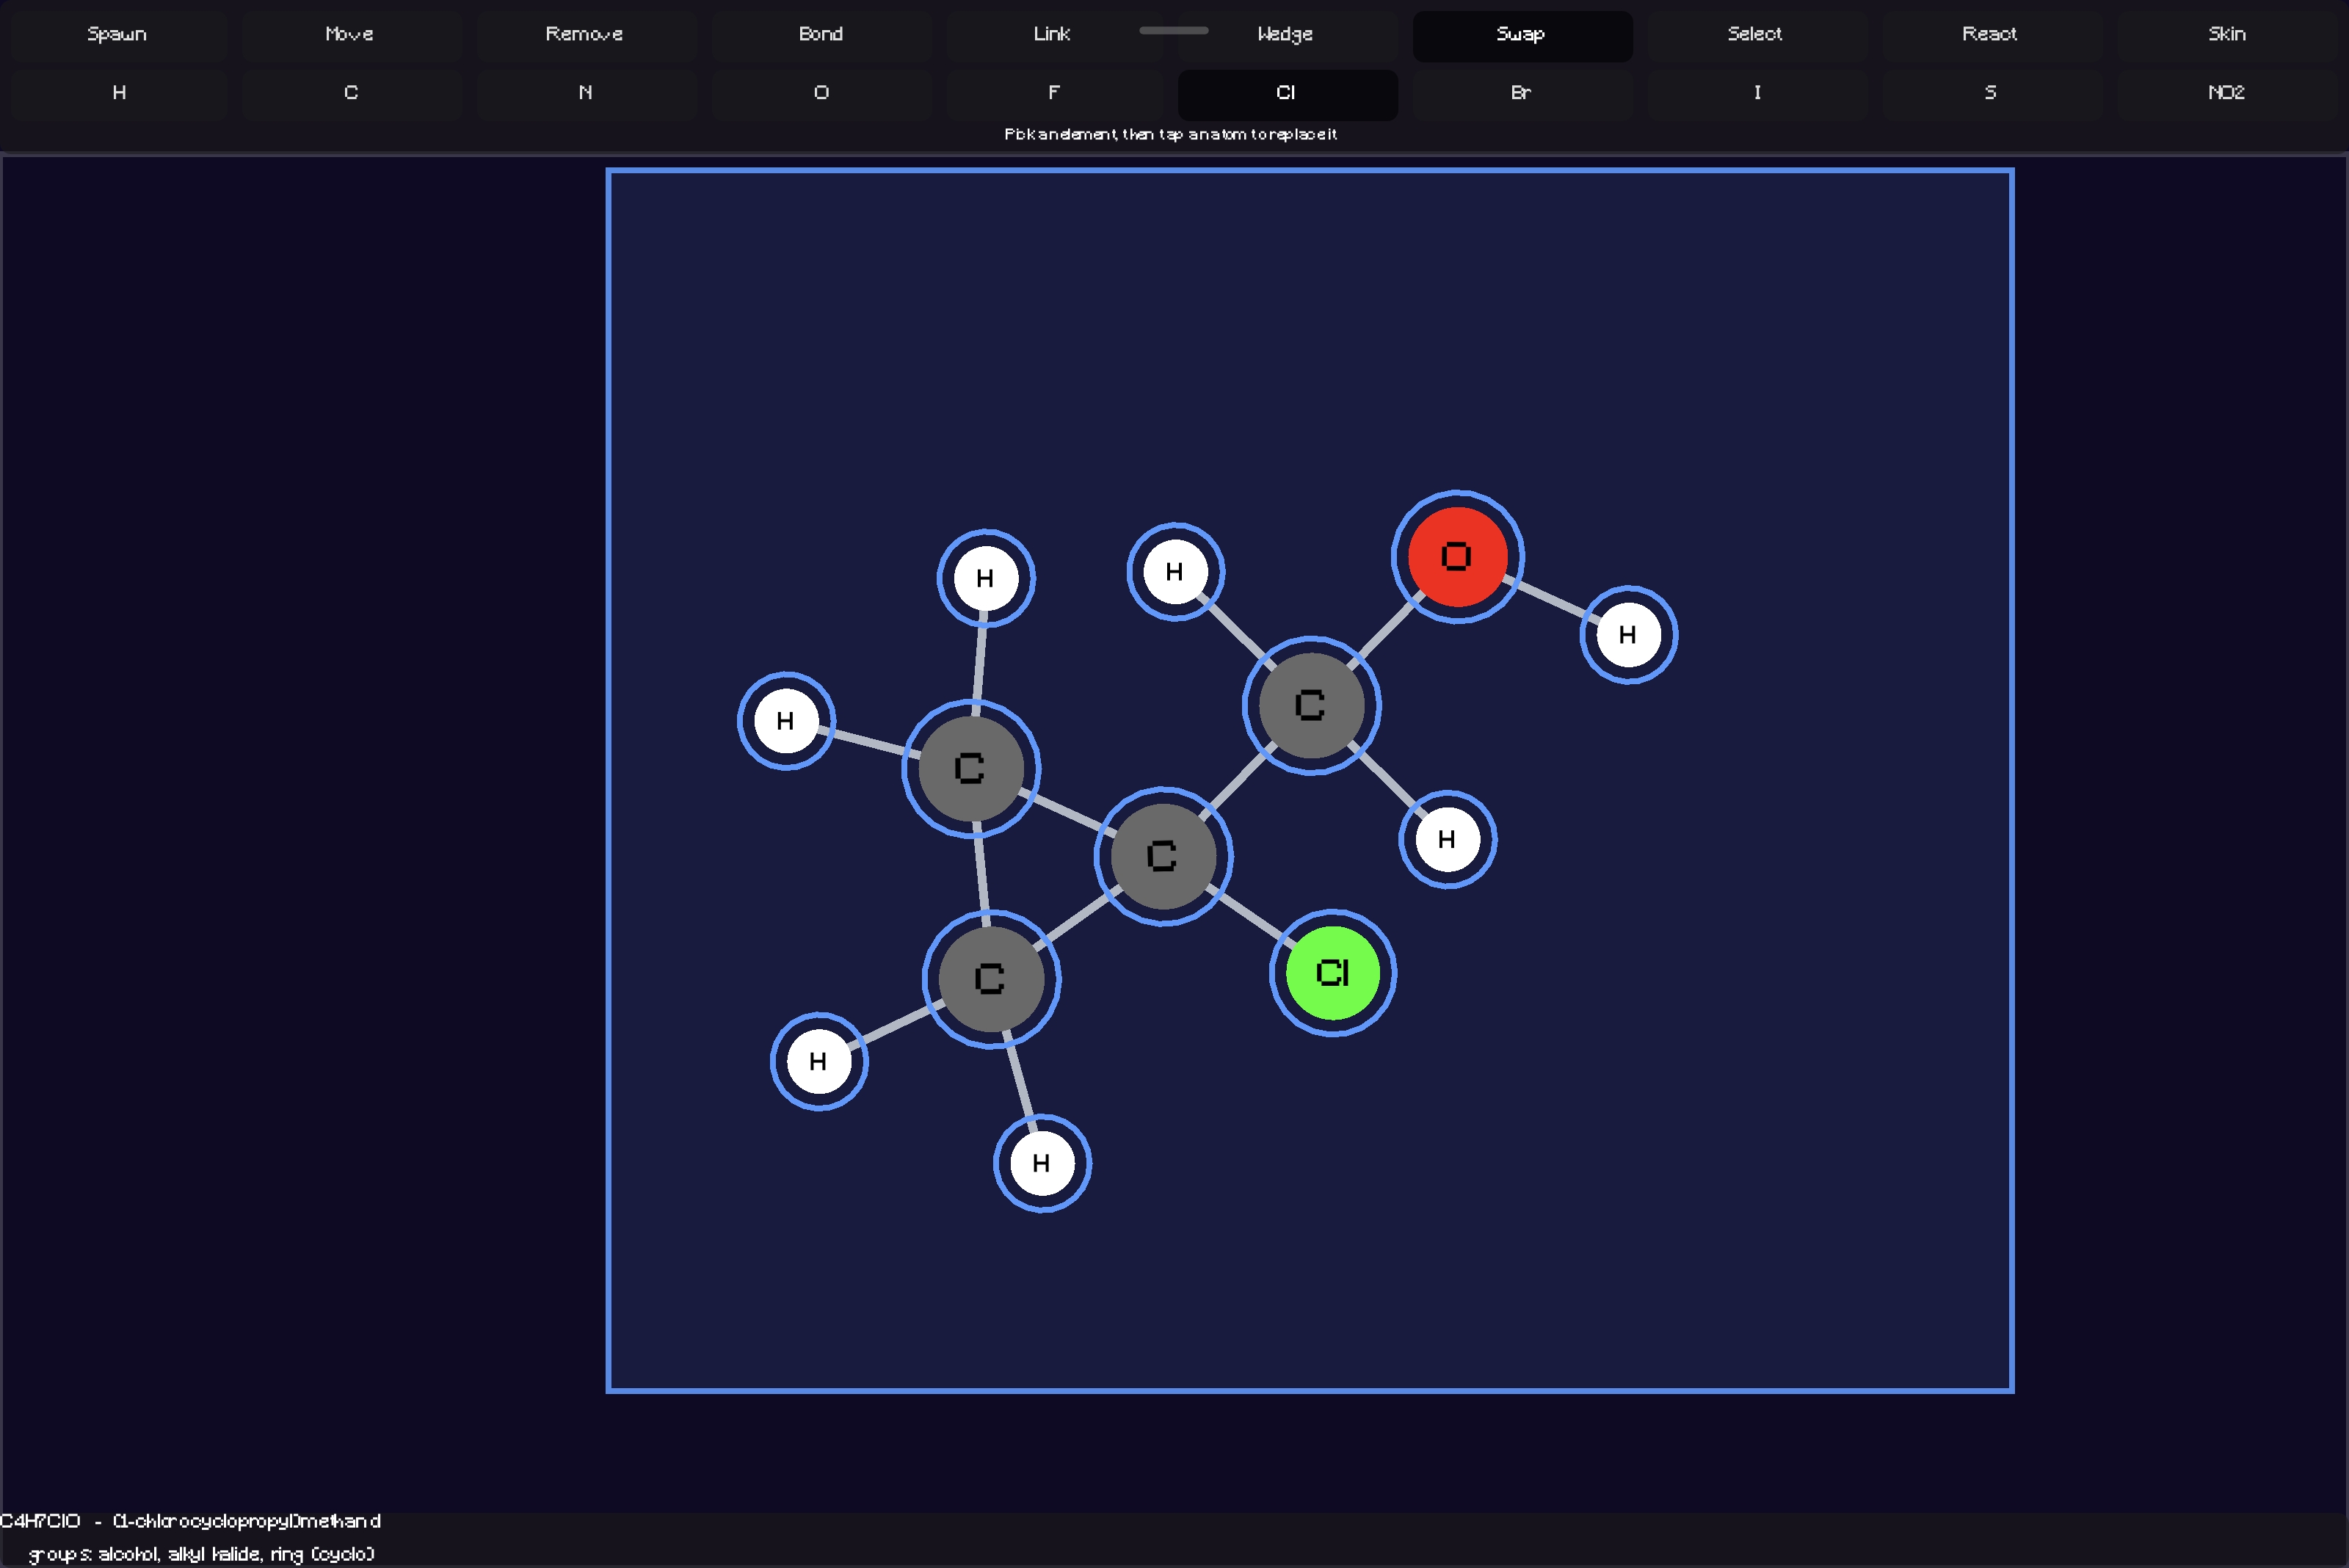This screenshot has height=1568, width=2349.
Task: Pick NO2 group button
Action: click(x=2227, y=94)
